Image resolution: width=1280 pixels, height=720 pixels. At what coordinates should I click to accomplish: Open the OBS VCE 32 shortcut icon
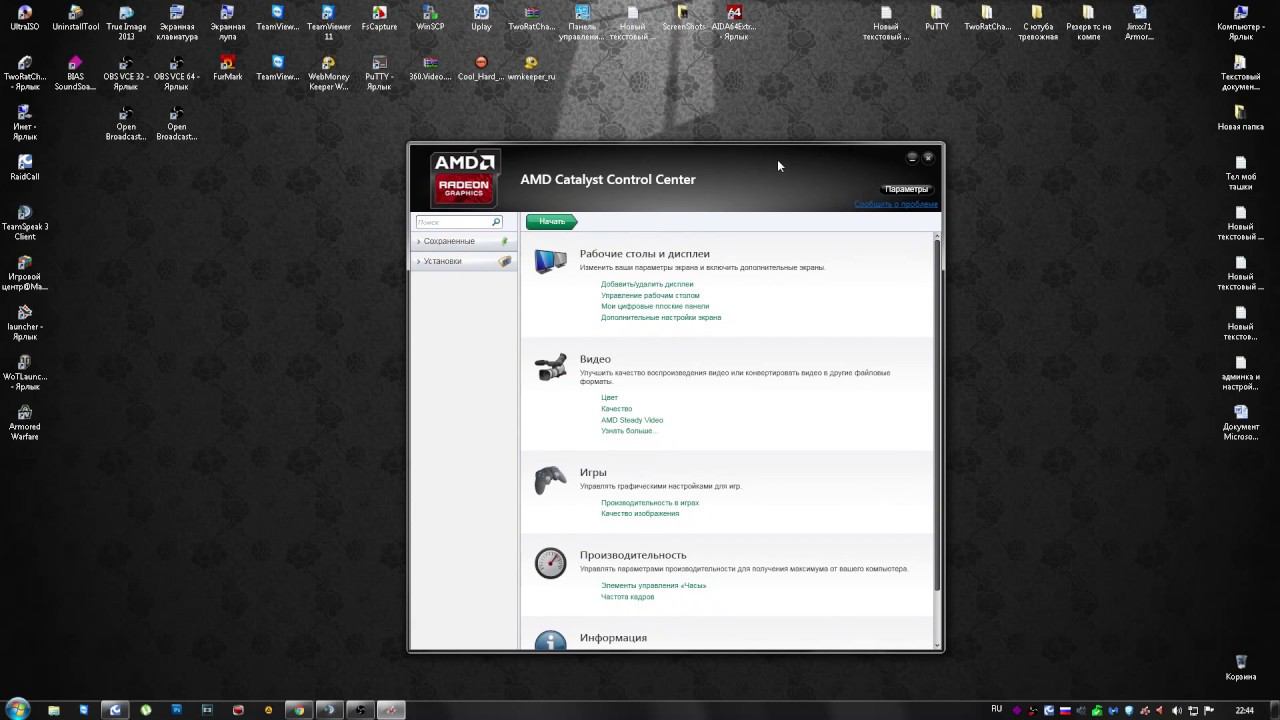(126, 73)
